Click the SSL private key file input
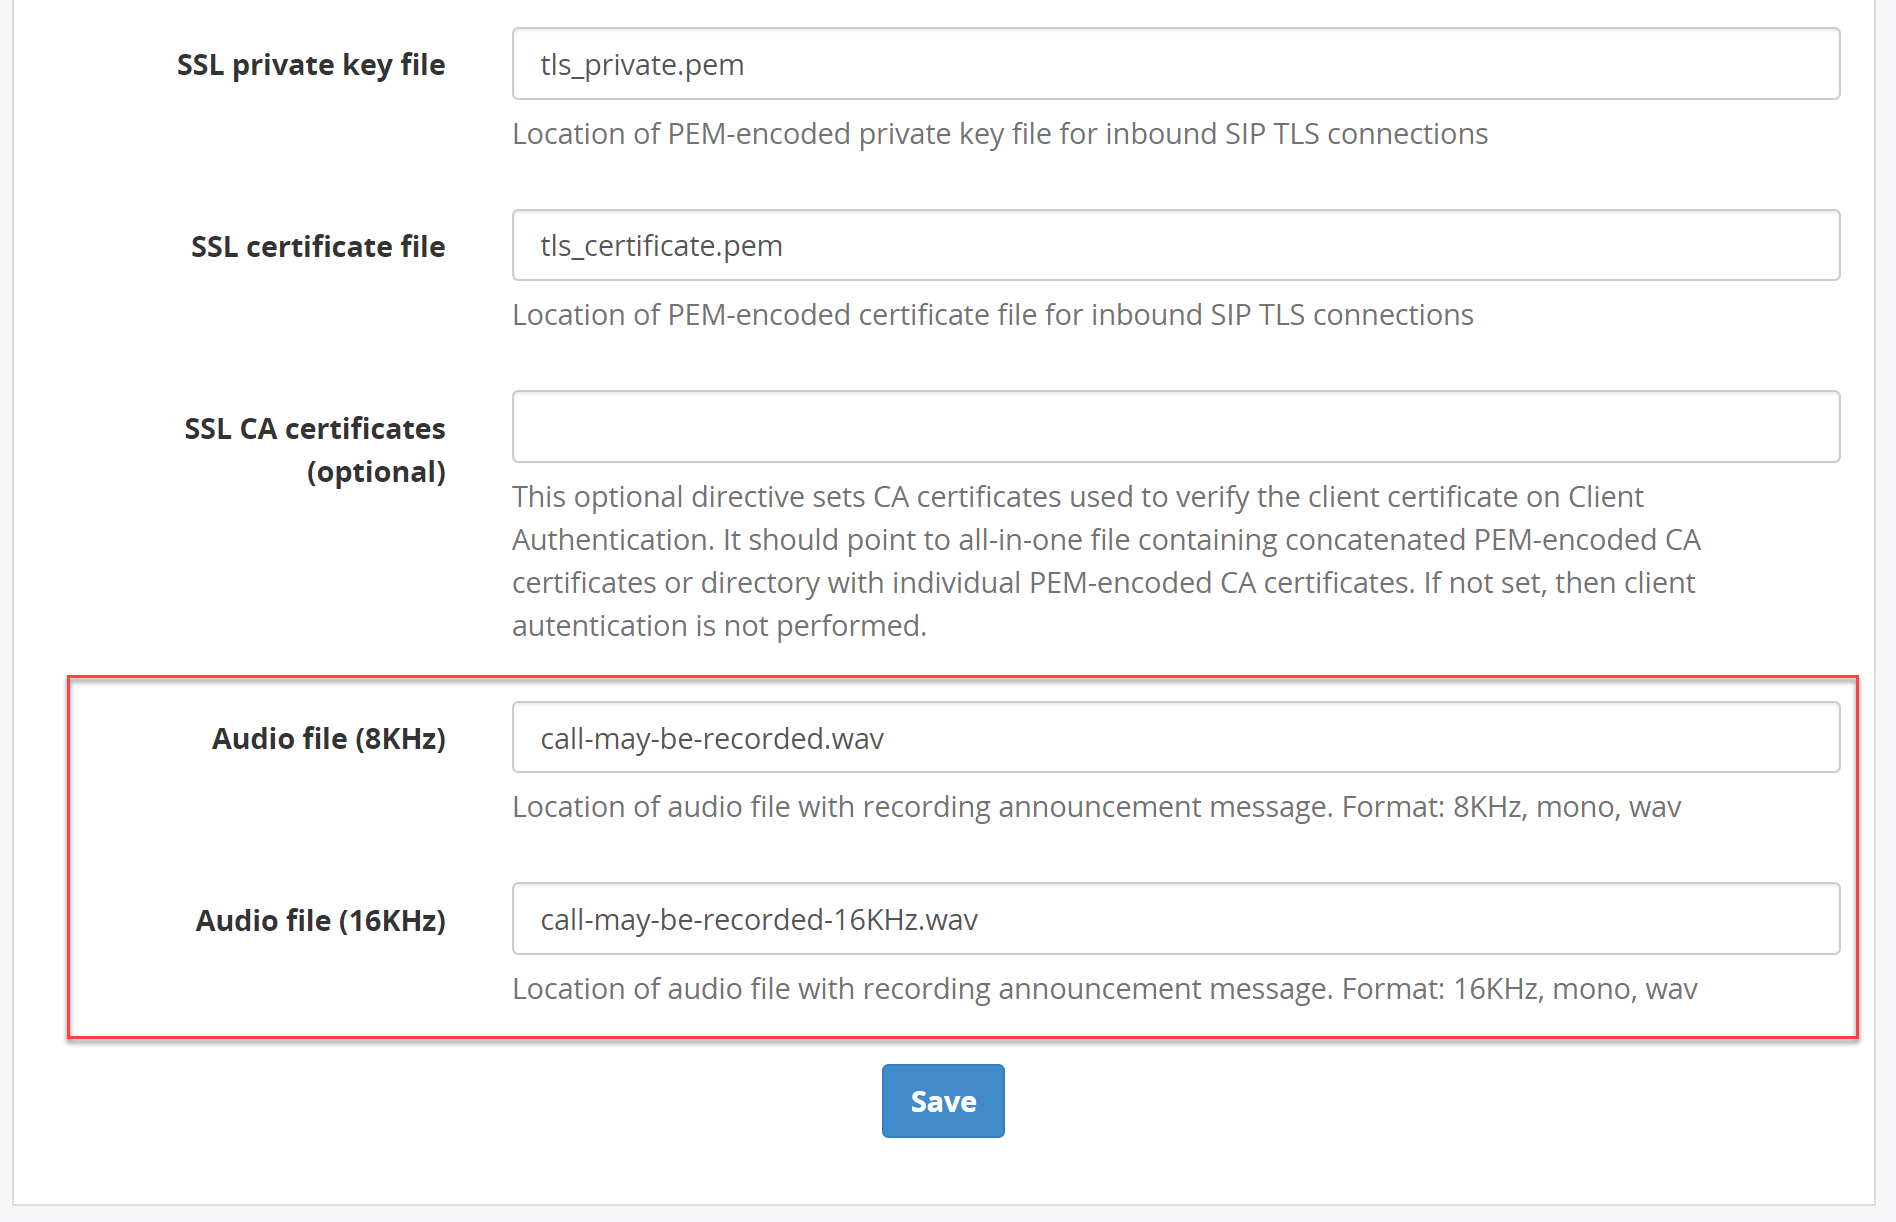The height and width of the screenshot is (1222, 1896). [1176, 64]
